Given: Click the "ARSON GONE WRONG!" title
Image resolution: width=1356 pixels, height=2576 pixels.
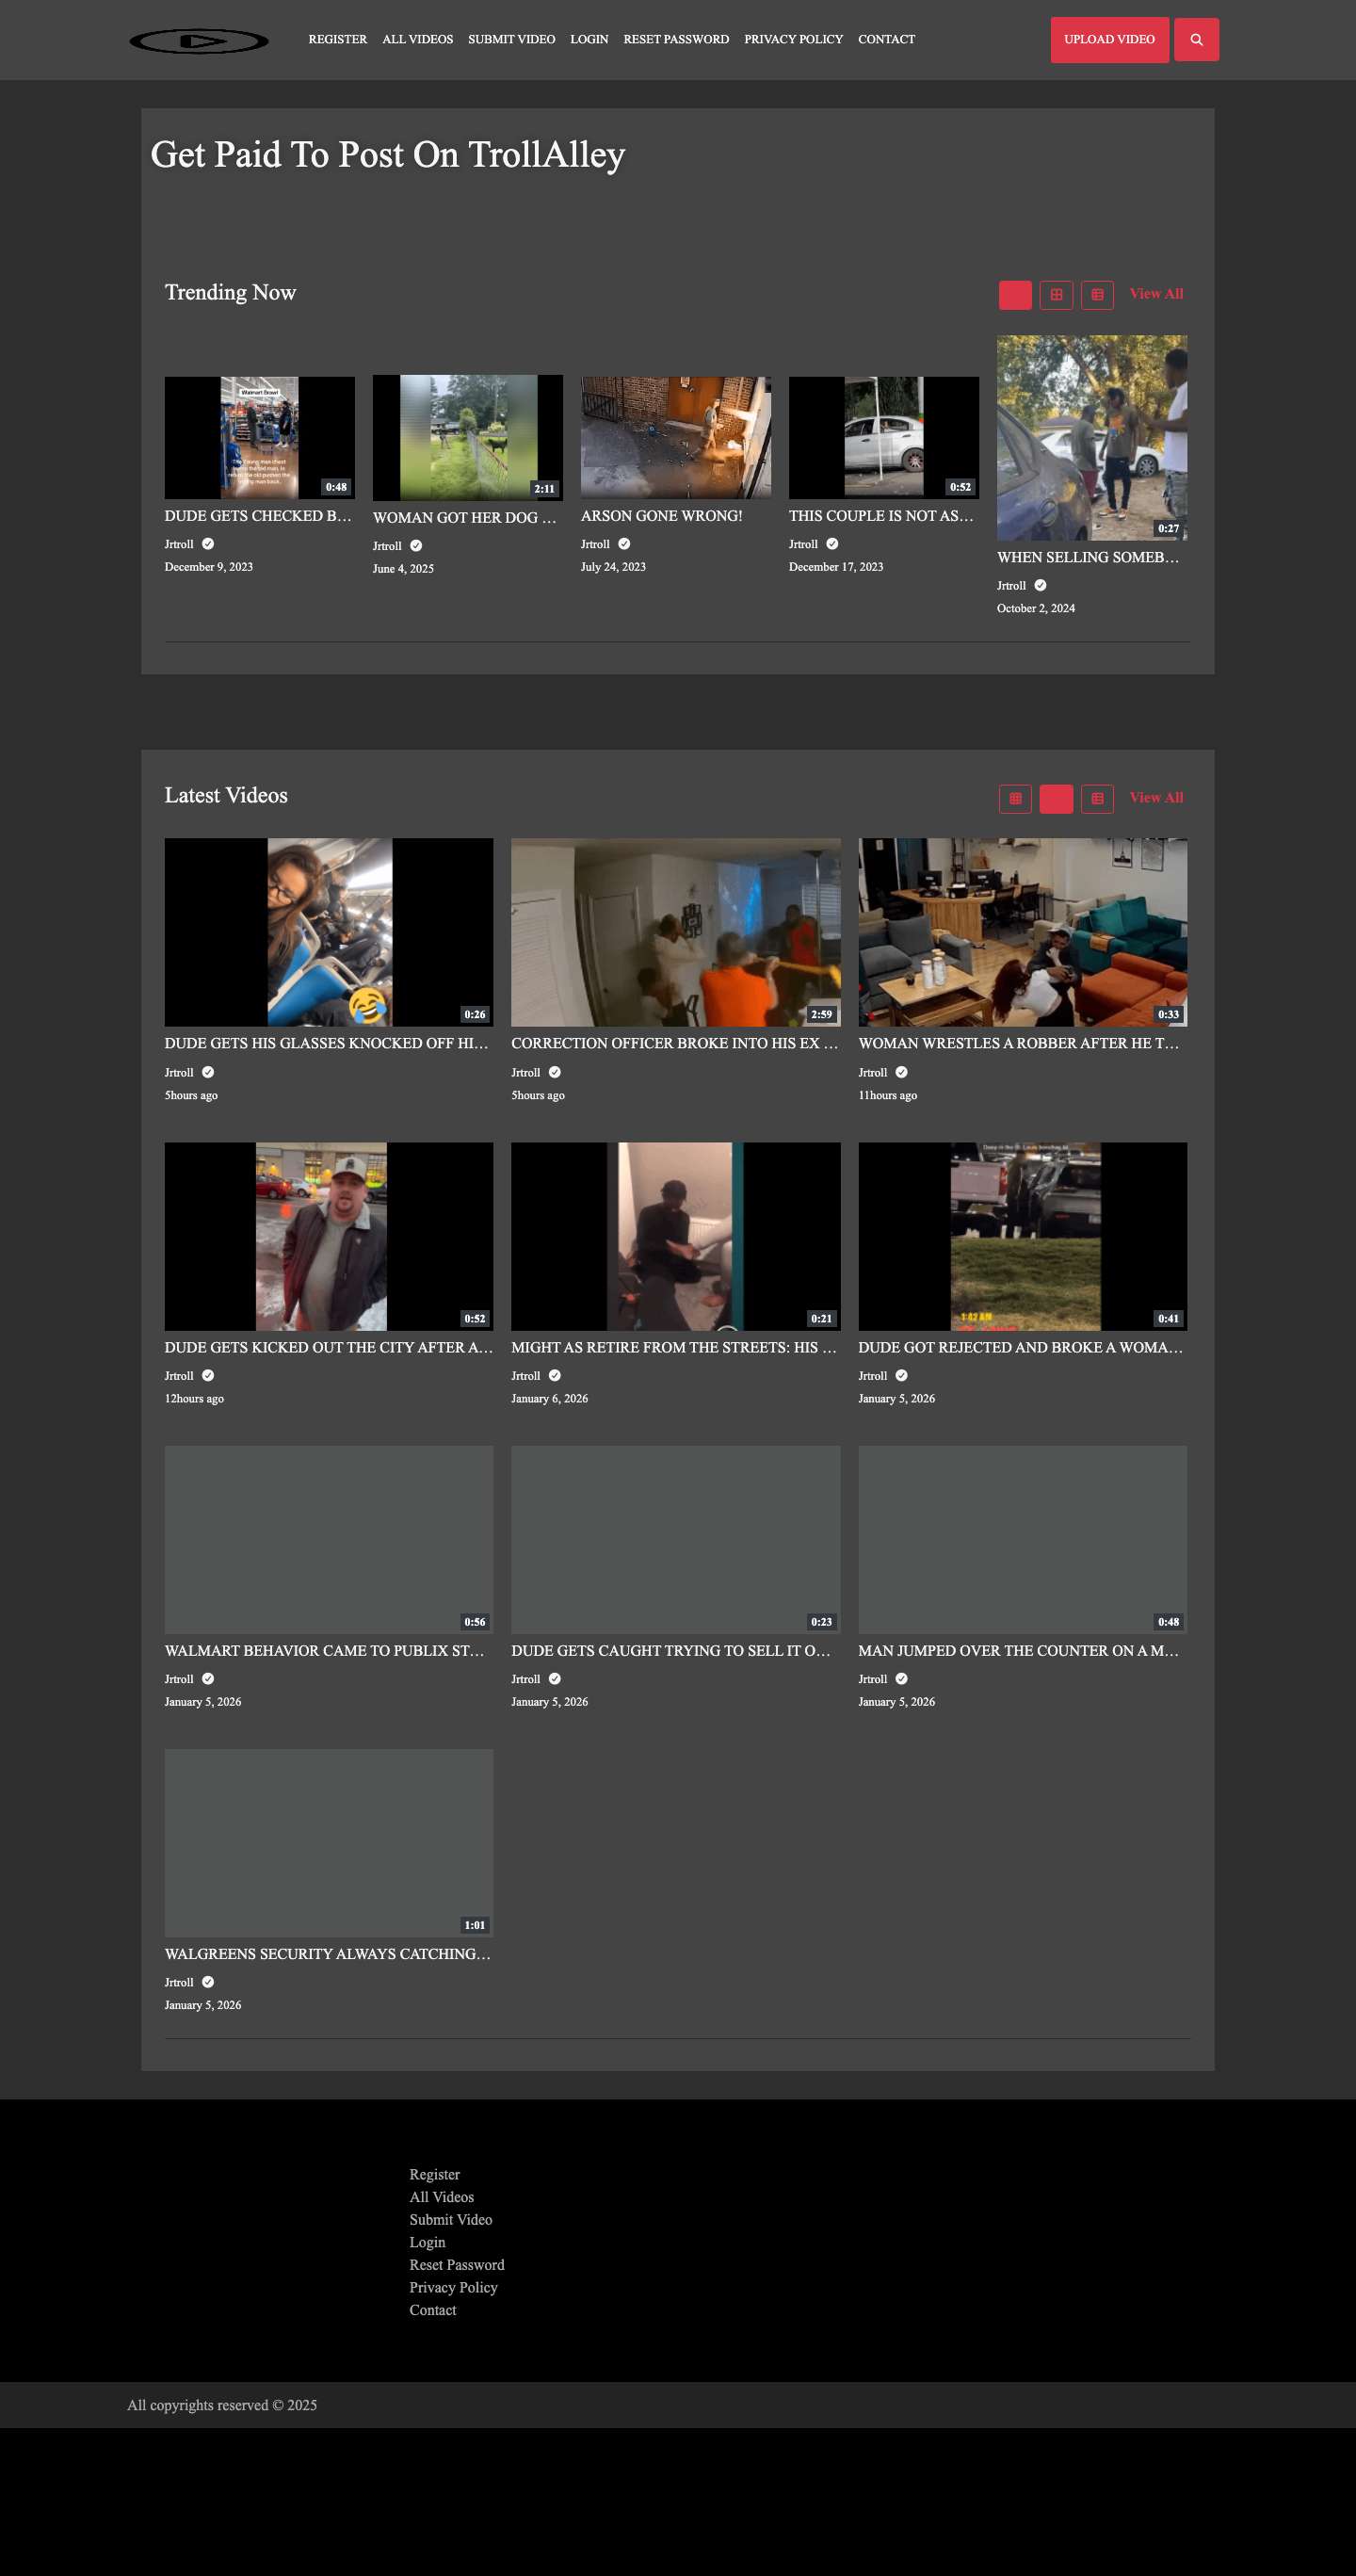Looking at the screenshot, I should (661, 516).
